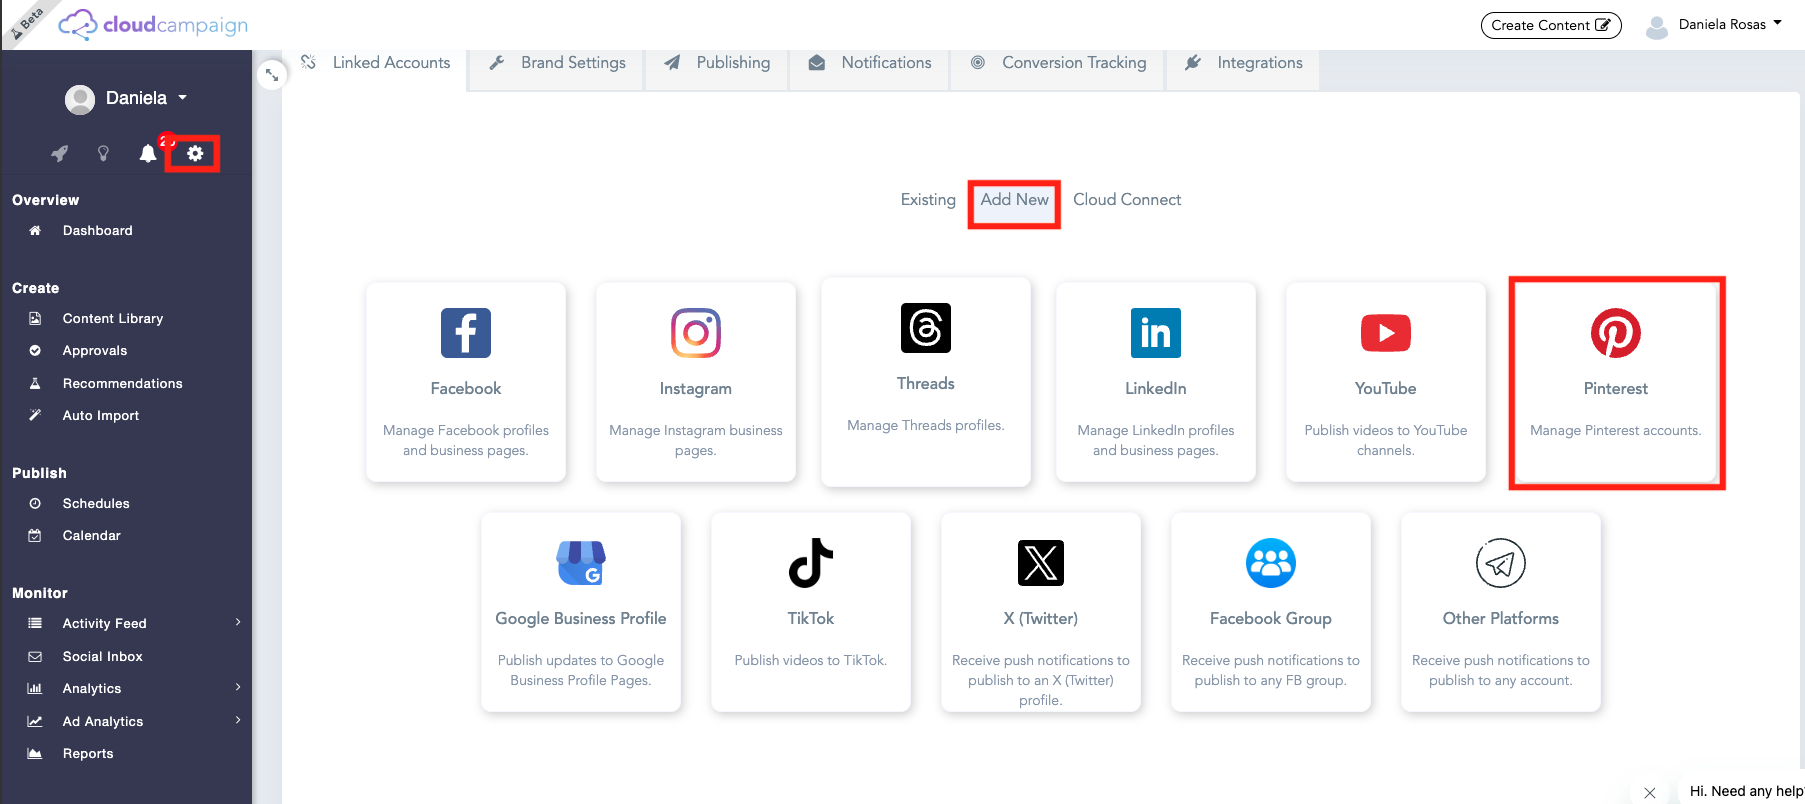The width and height of the screenshot is (1805, 804).
Task: Click the Other Platforms paper-plane icon
Action: [1501, 563]
